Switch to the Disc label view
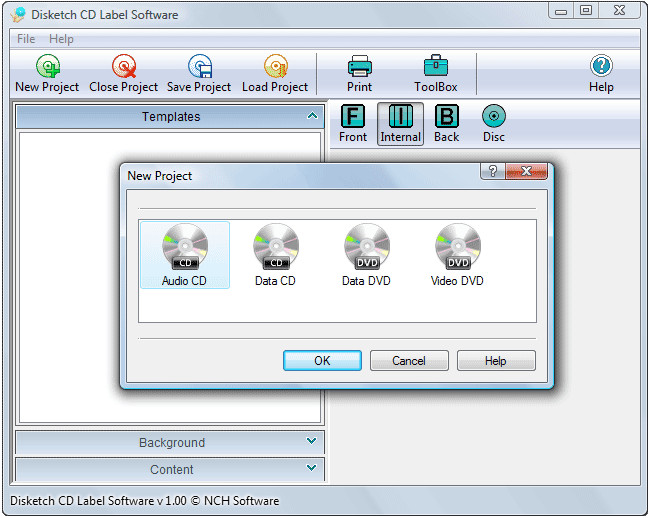Screen dimensions: 649x518 point(493,124)
